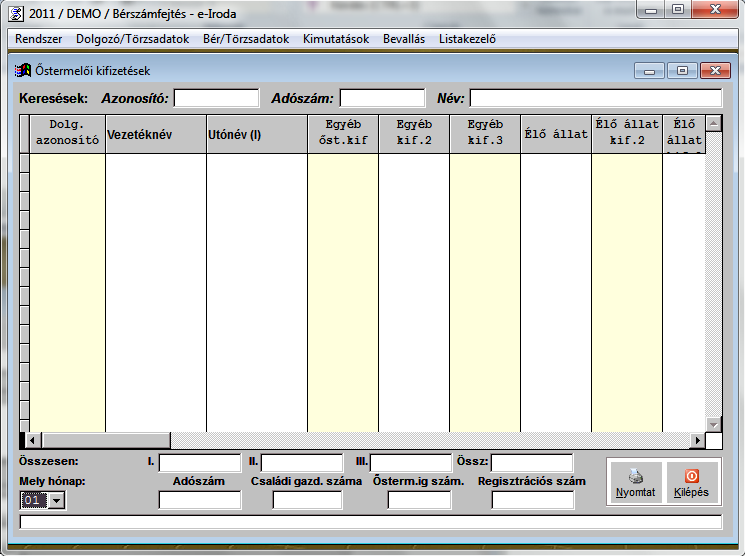Click the Nyomtat printer button
The height and width of the screenshot is (556, 745).
636,482
